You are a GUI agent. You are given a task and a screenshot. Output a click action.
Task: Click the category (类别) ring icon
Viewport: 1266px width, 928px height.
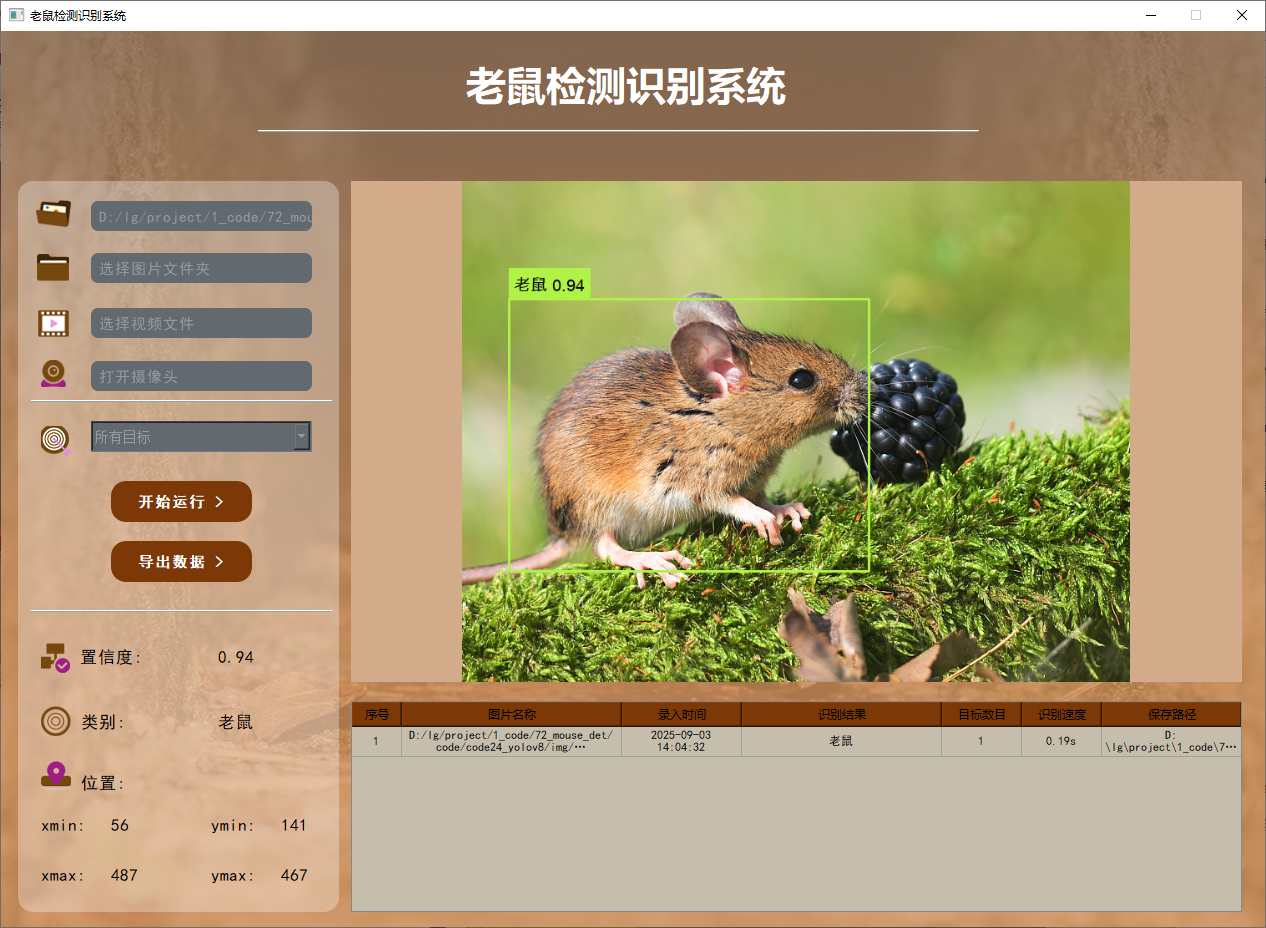[55, 721]
